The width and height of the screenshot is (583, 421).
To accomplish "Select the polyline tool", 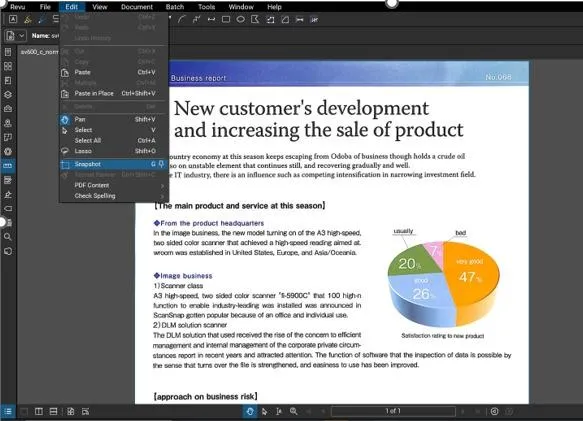I will point(196,20).
